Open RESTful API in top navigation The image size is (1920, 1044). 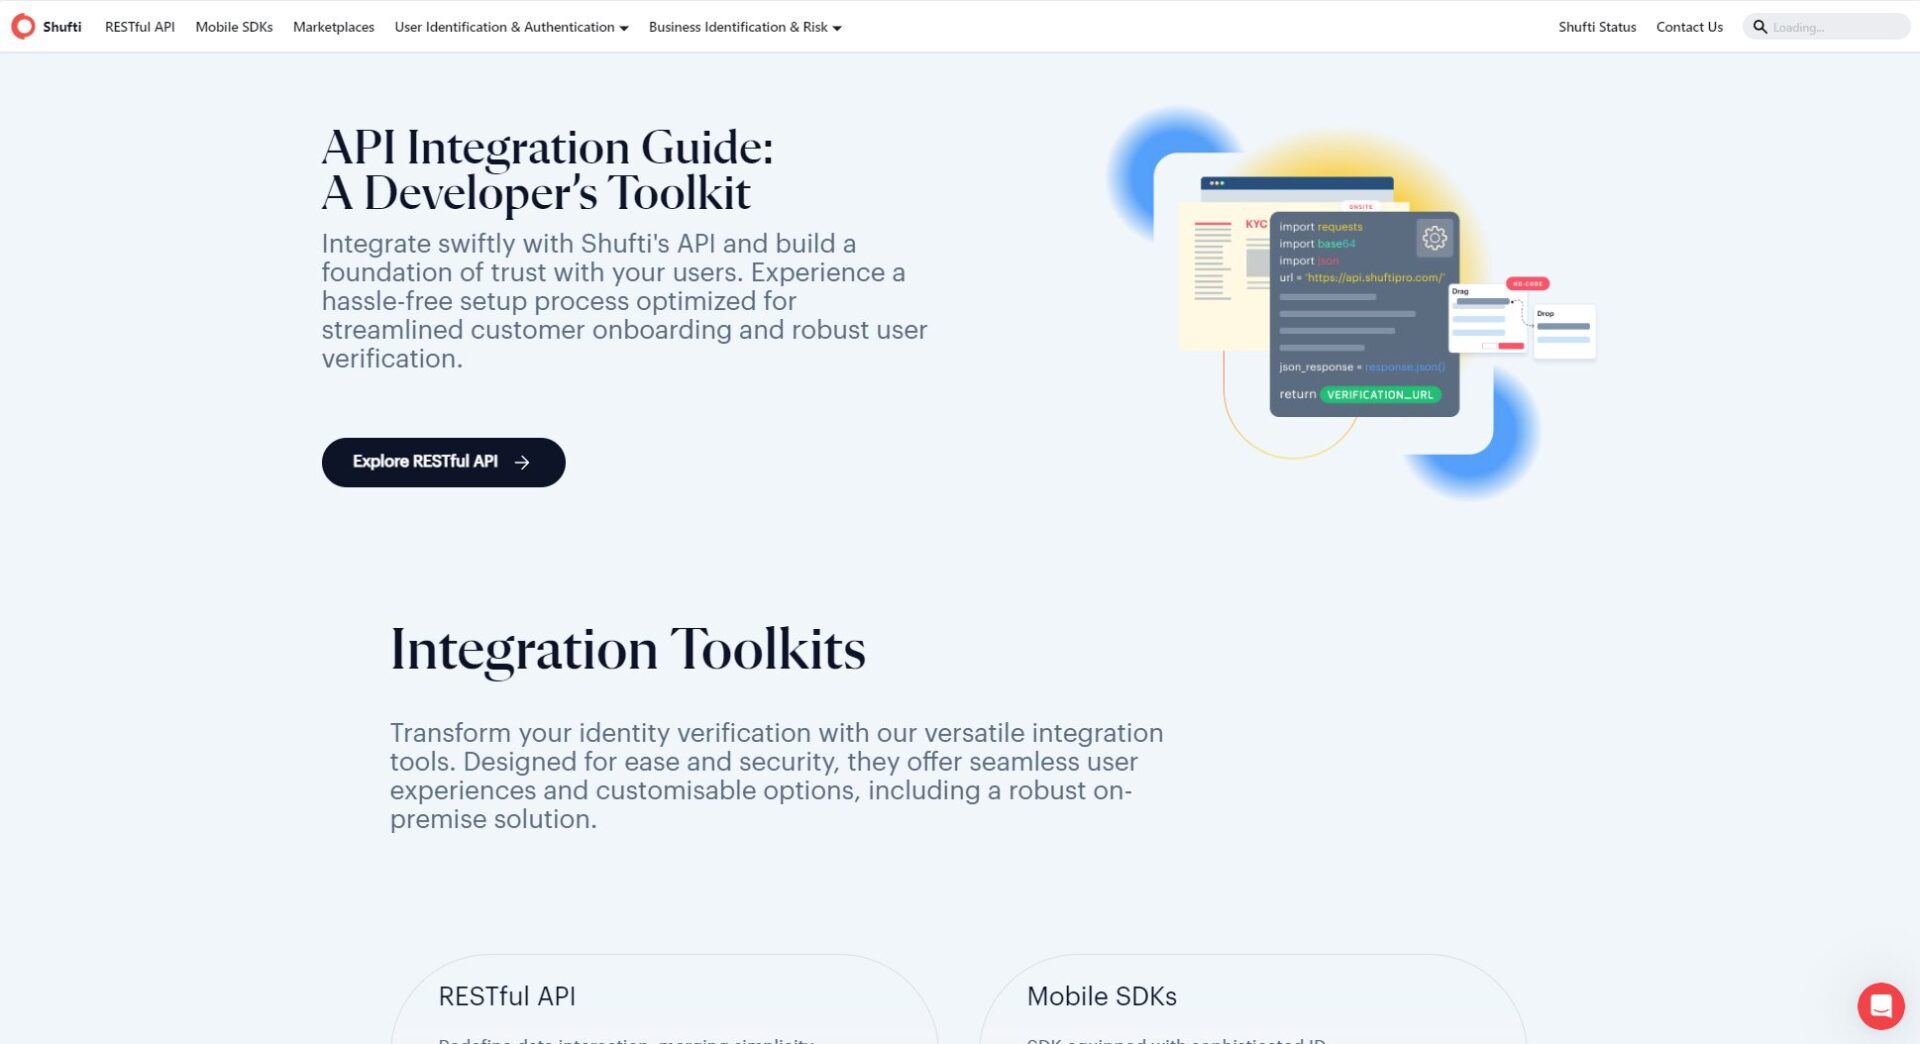tap(140, 27)
